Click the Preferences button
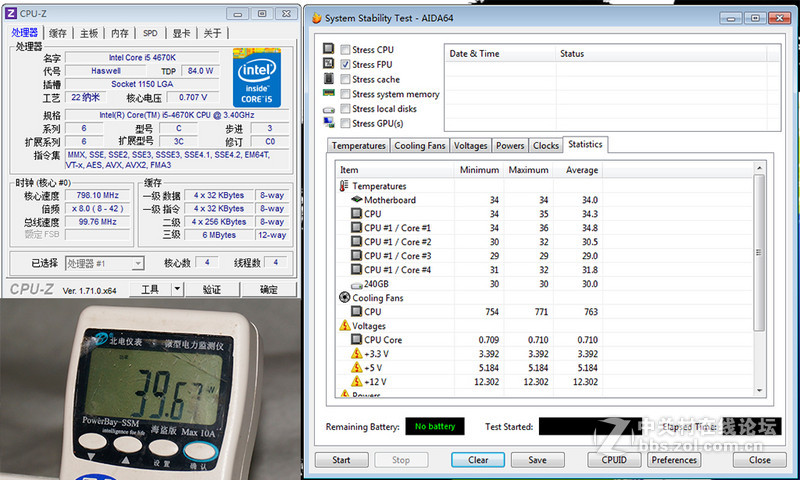This screenshot has width=800, height=480. 673,460
